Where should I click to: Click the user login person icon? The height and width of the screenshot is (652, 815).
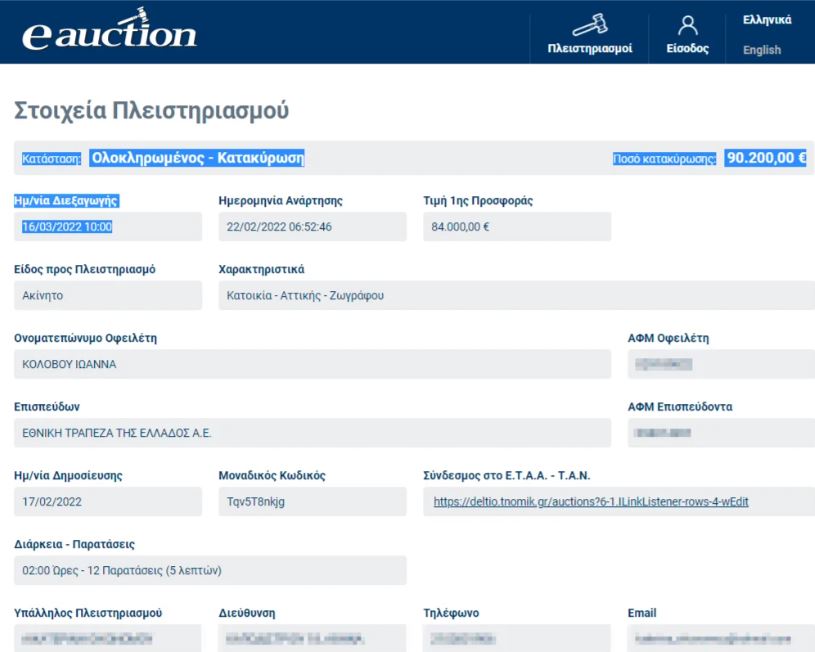[687, 24]
